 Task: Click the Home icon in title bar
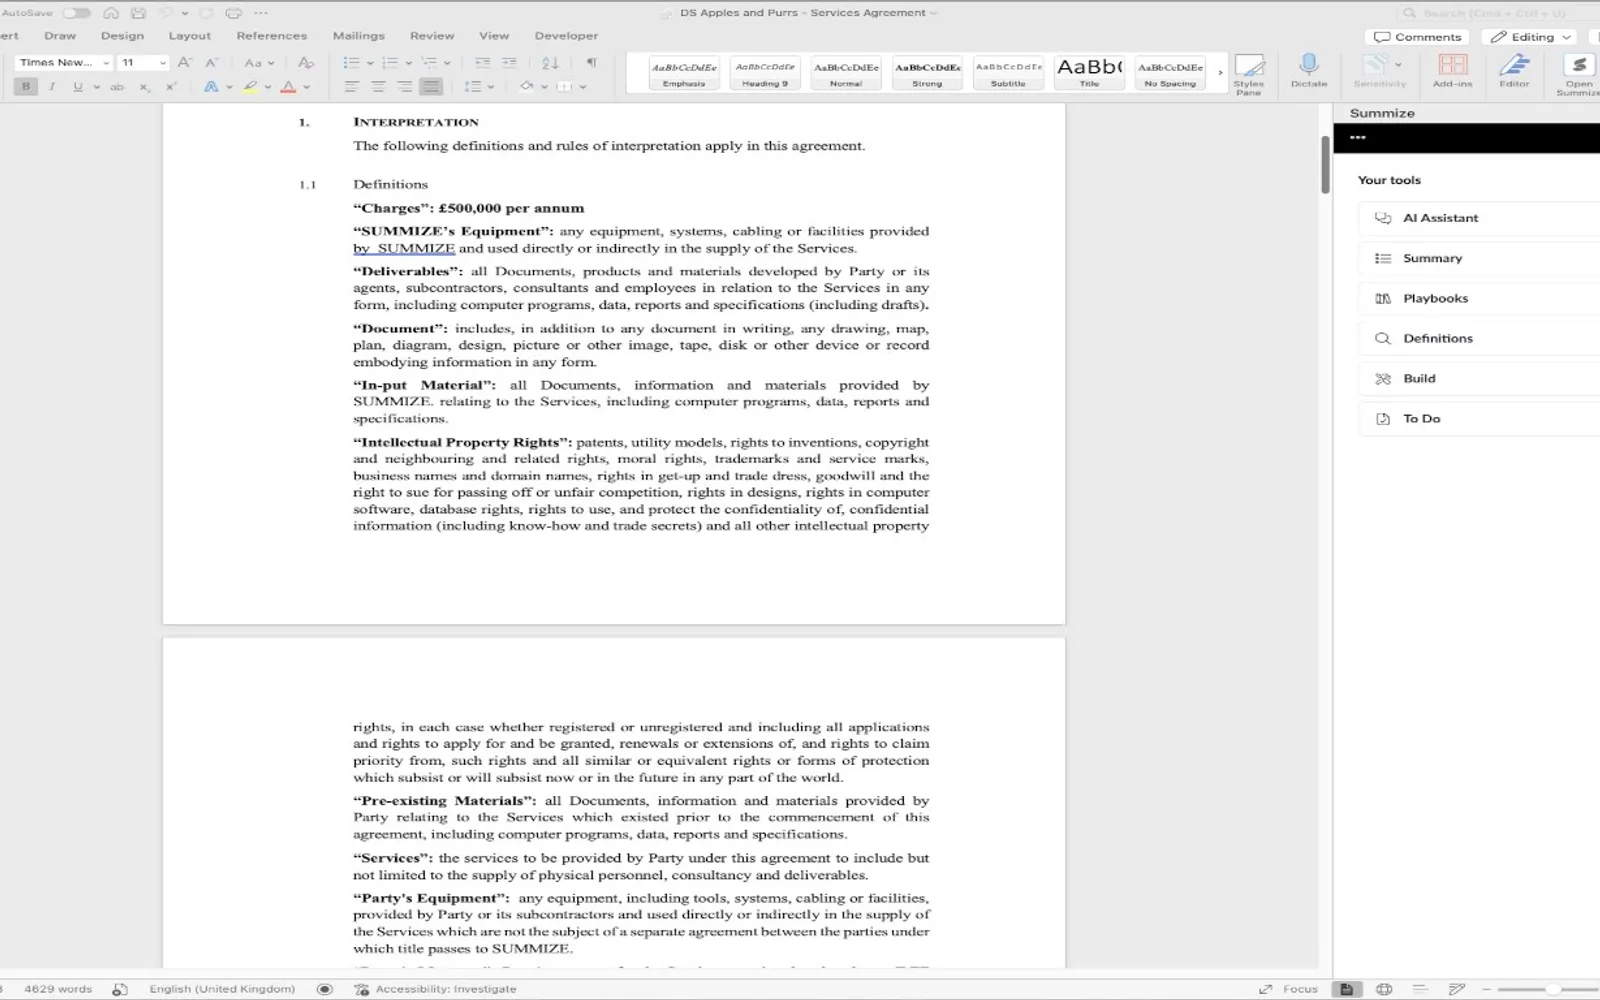click(111, 13)
